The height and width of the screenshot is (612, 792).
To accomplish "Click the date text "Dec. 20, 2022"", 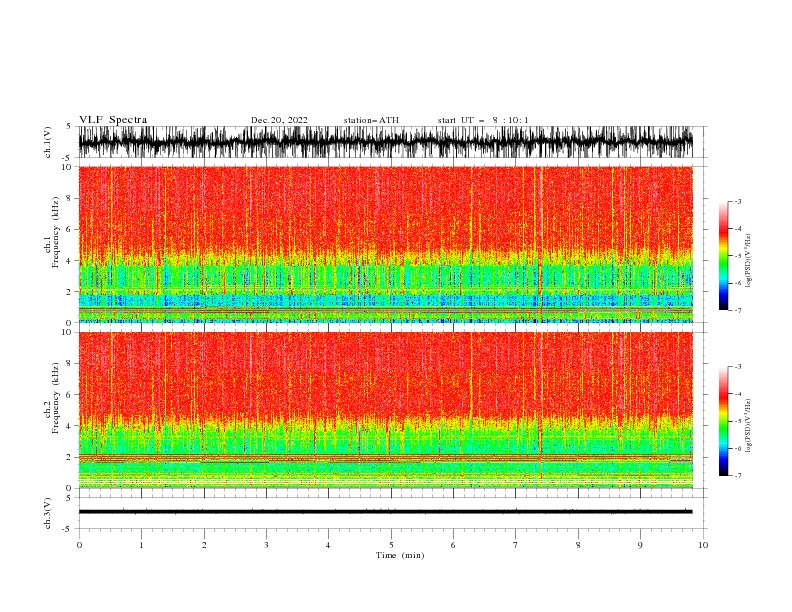I will click(279, 120).
